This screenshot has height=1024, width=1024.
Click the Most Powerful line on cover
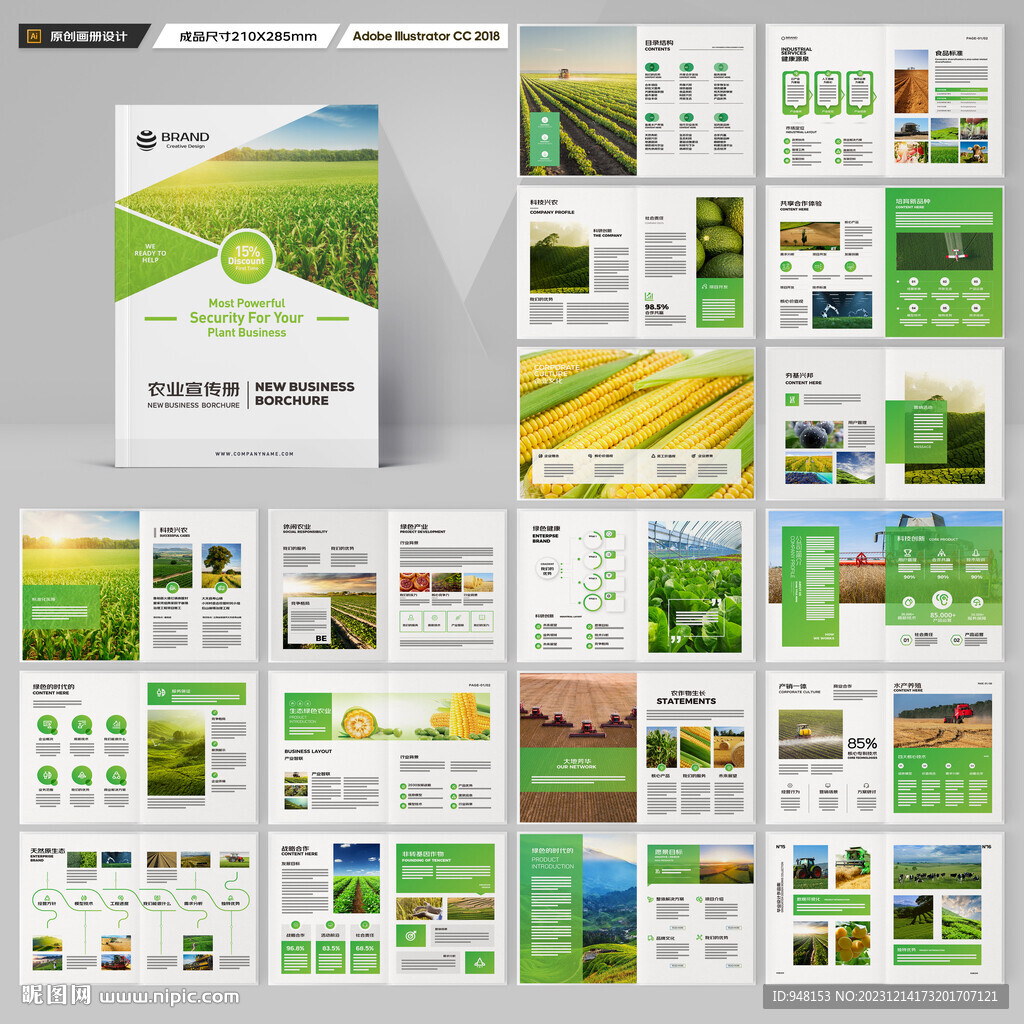246,303
